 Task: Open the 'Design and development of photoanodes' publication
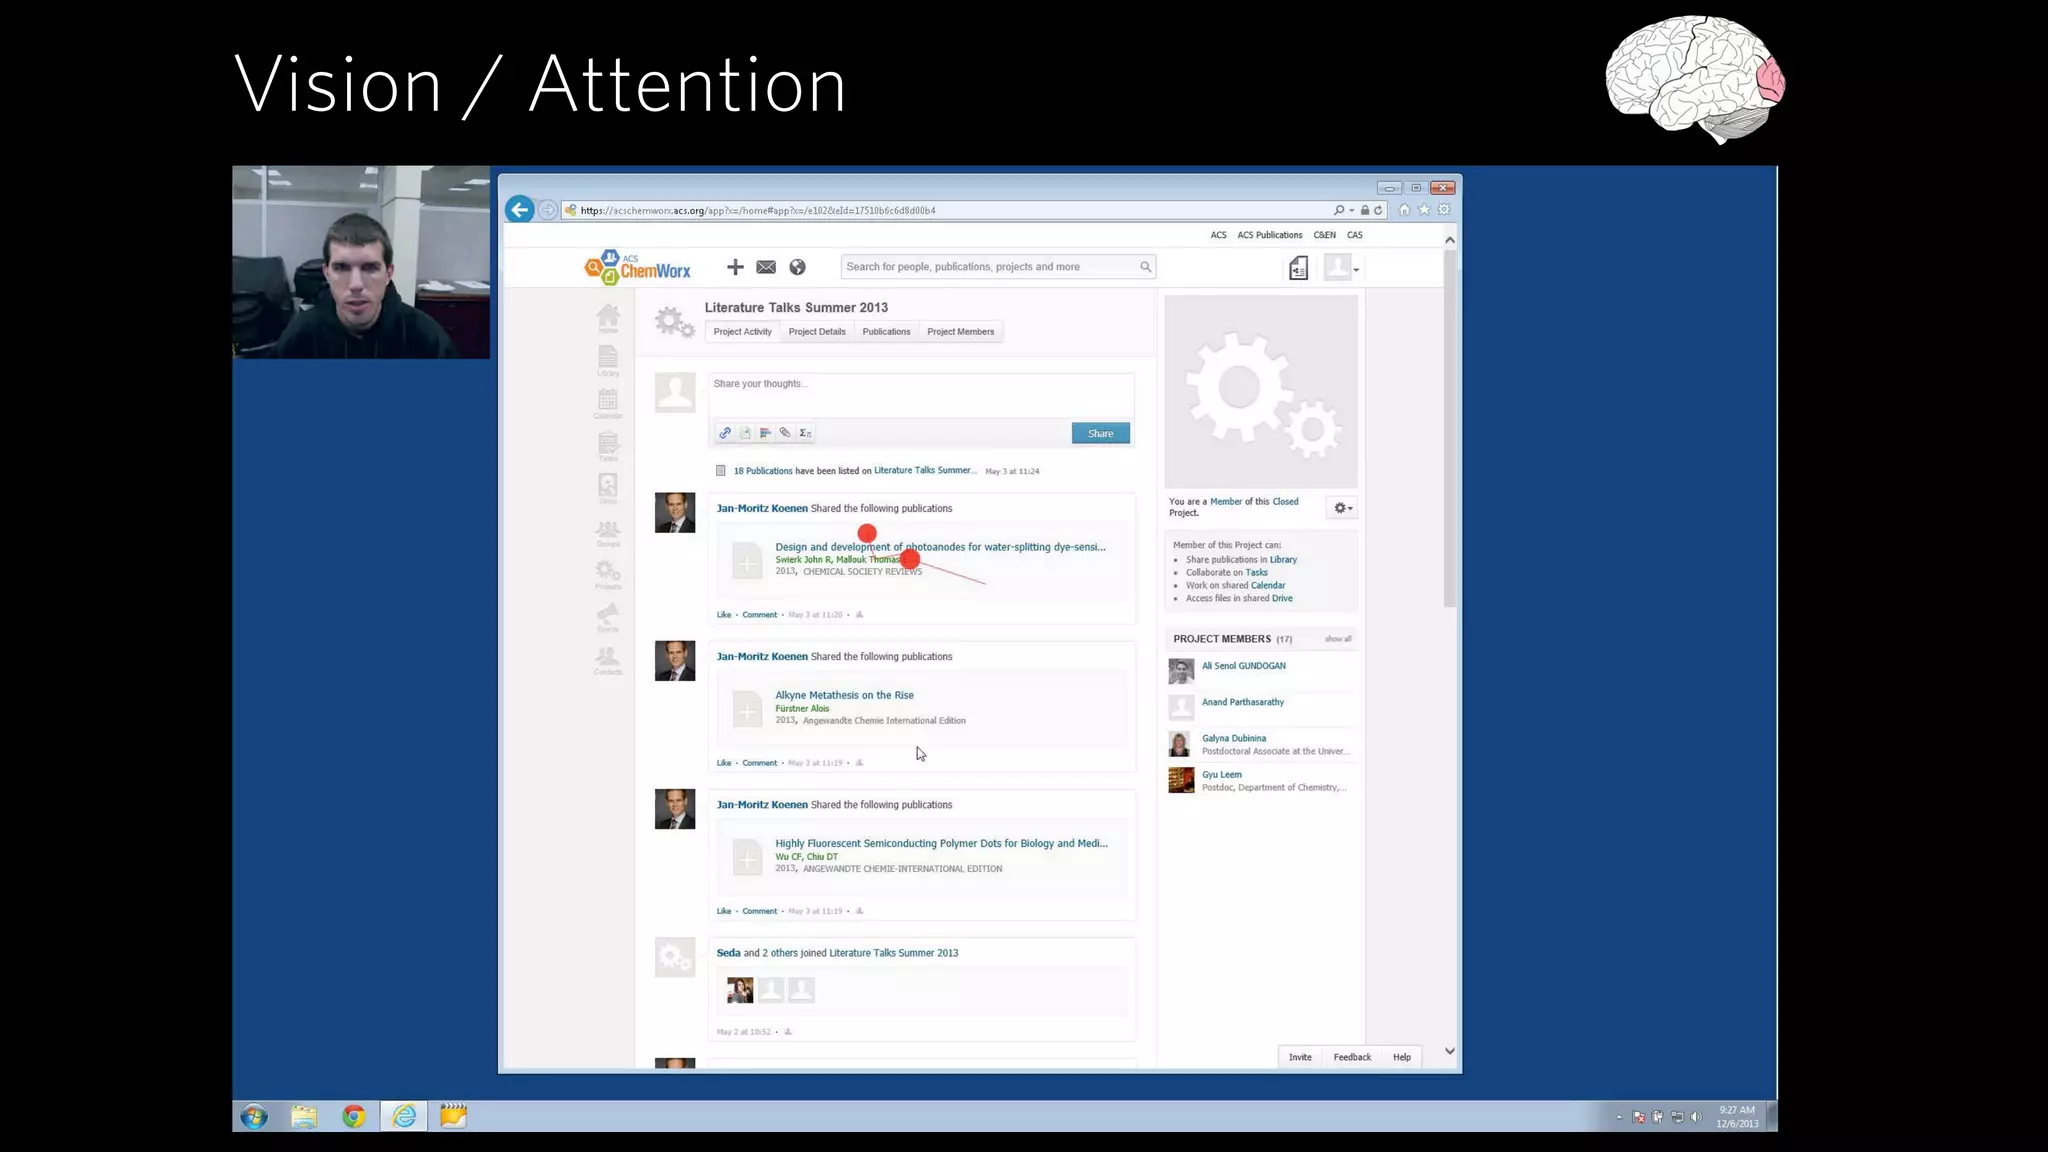point(940,547)
